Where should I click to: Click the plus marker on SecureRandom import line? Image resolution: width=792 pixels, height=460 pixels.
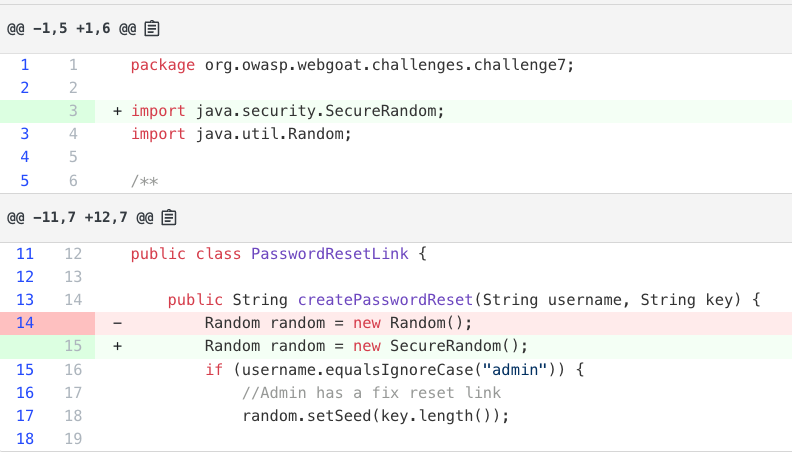(117, 111)
